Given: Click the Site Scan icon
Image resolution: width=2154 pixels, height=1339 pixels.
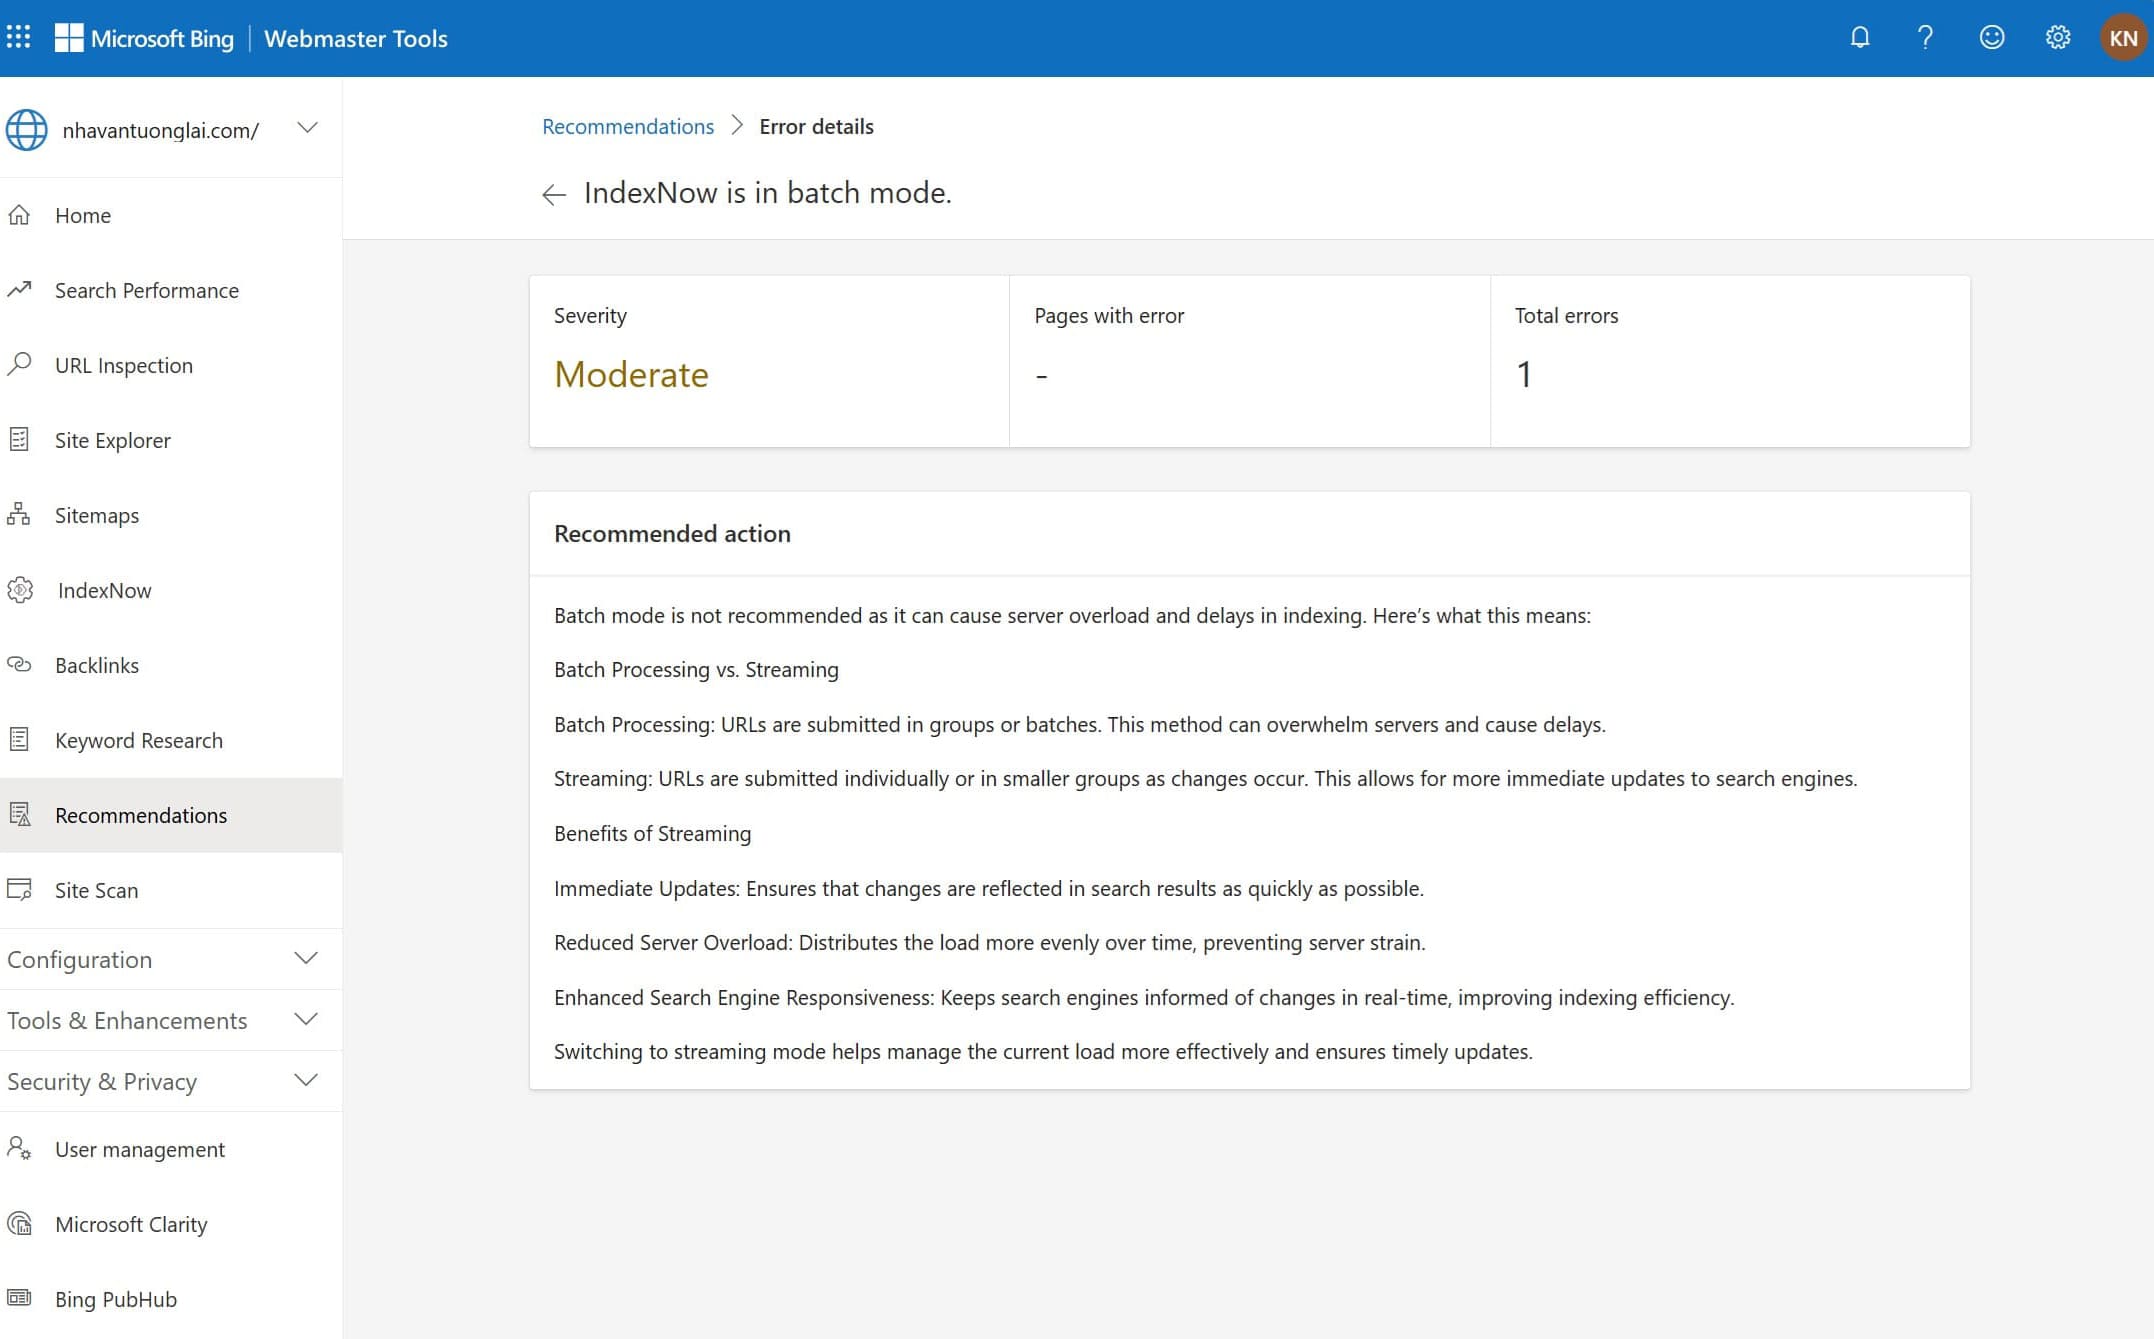Looking at the screenshot, I should [19, 889].
